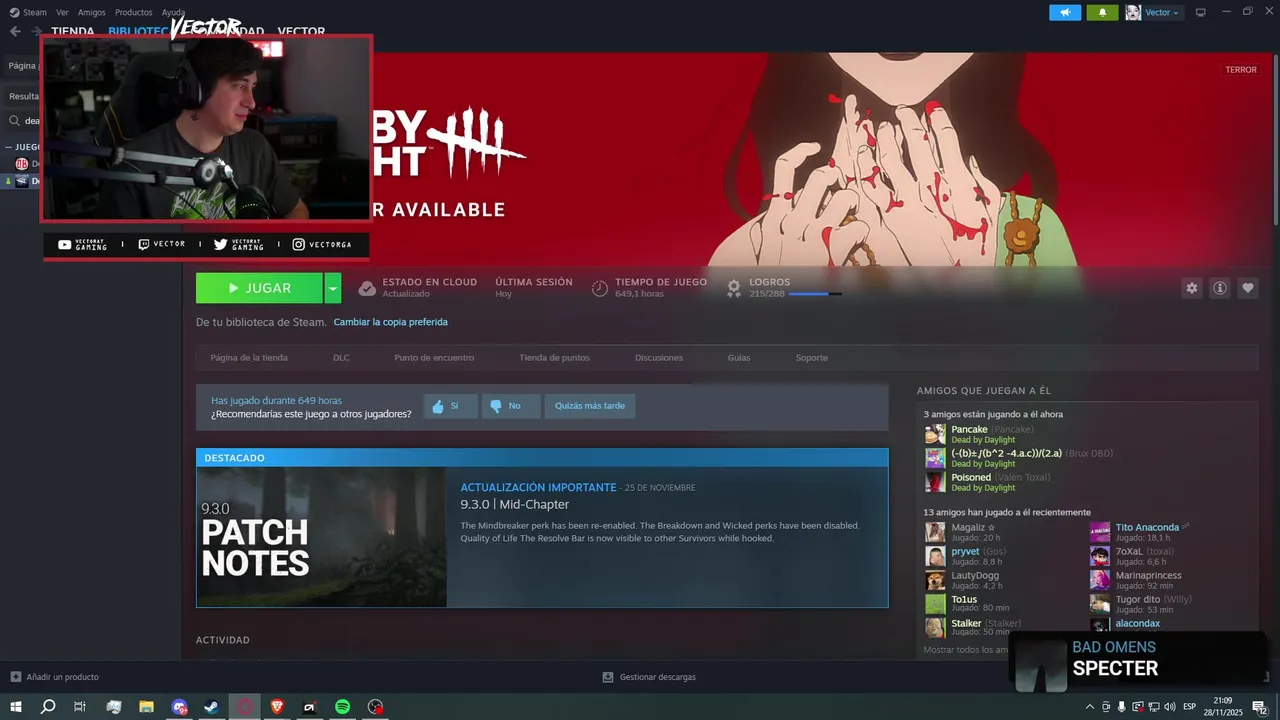
Task: Show hidden tray icons chevron
Action: pos(1090,707)
